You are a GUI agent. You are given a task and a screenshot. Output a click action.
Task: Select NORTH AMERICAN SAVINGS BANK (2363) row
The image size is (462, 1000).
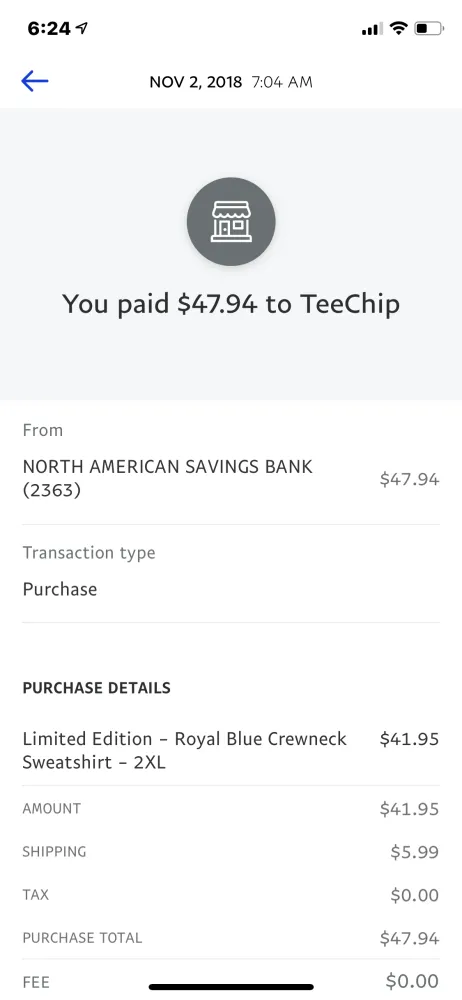click(x=231, y=479)
